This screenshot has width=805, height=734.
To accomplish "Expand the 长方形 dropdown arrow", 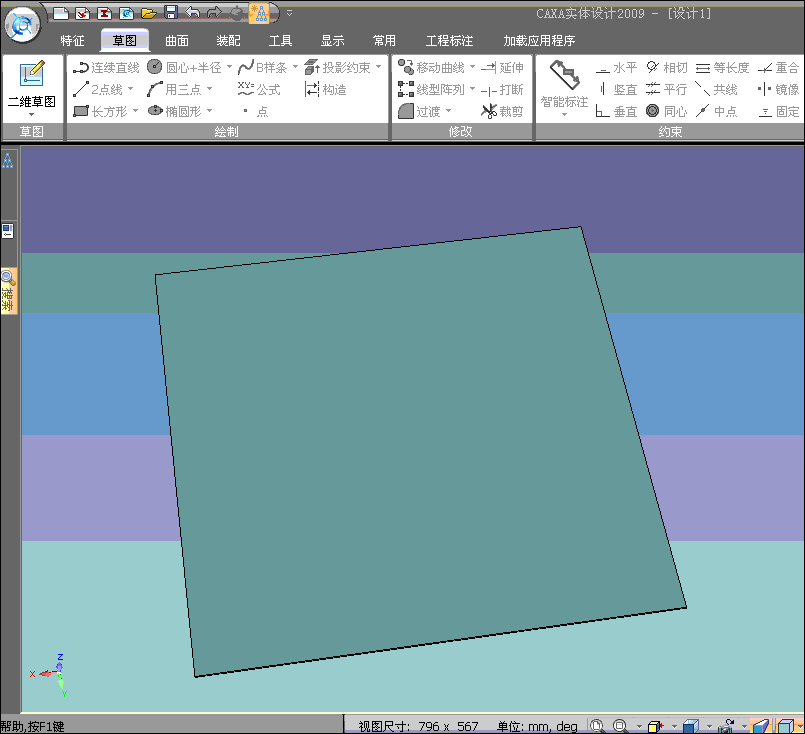I will (136, 110).
